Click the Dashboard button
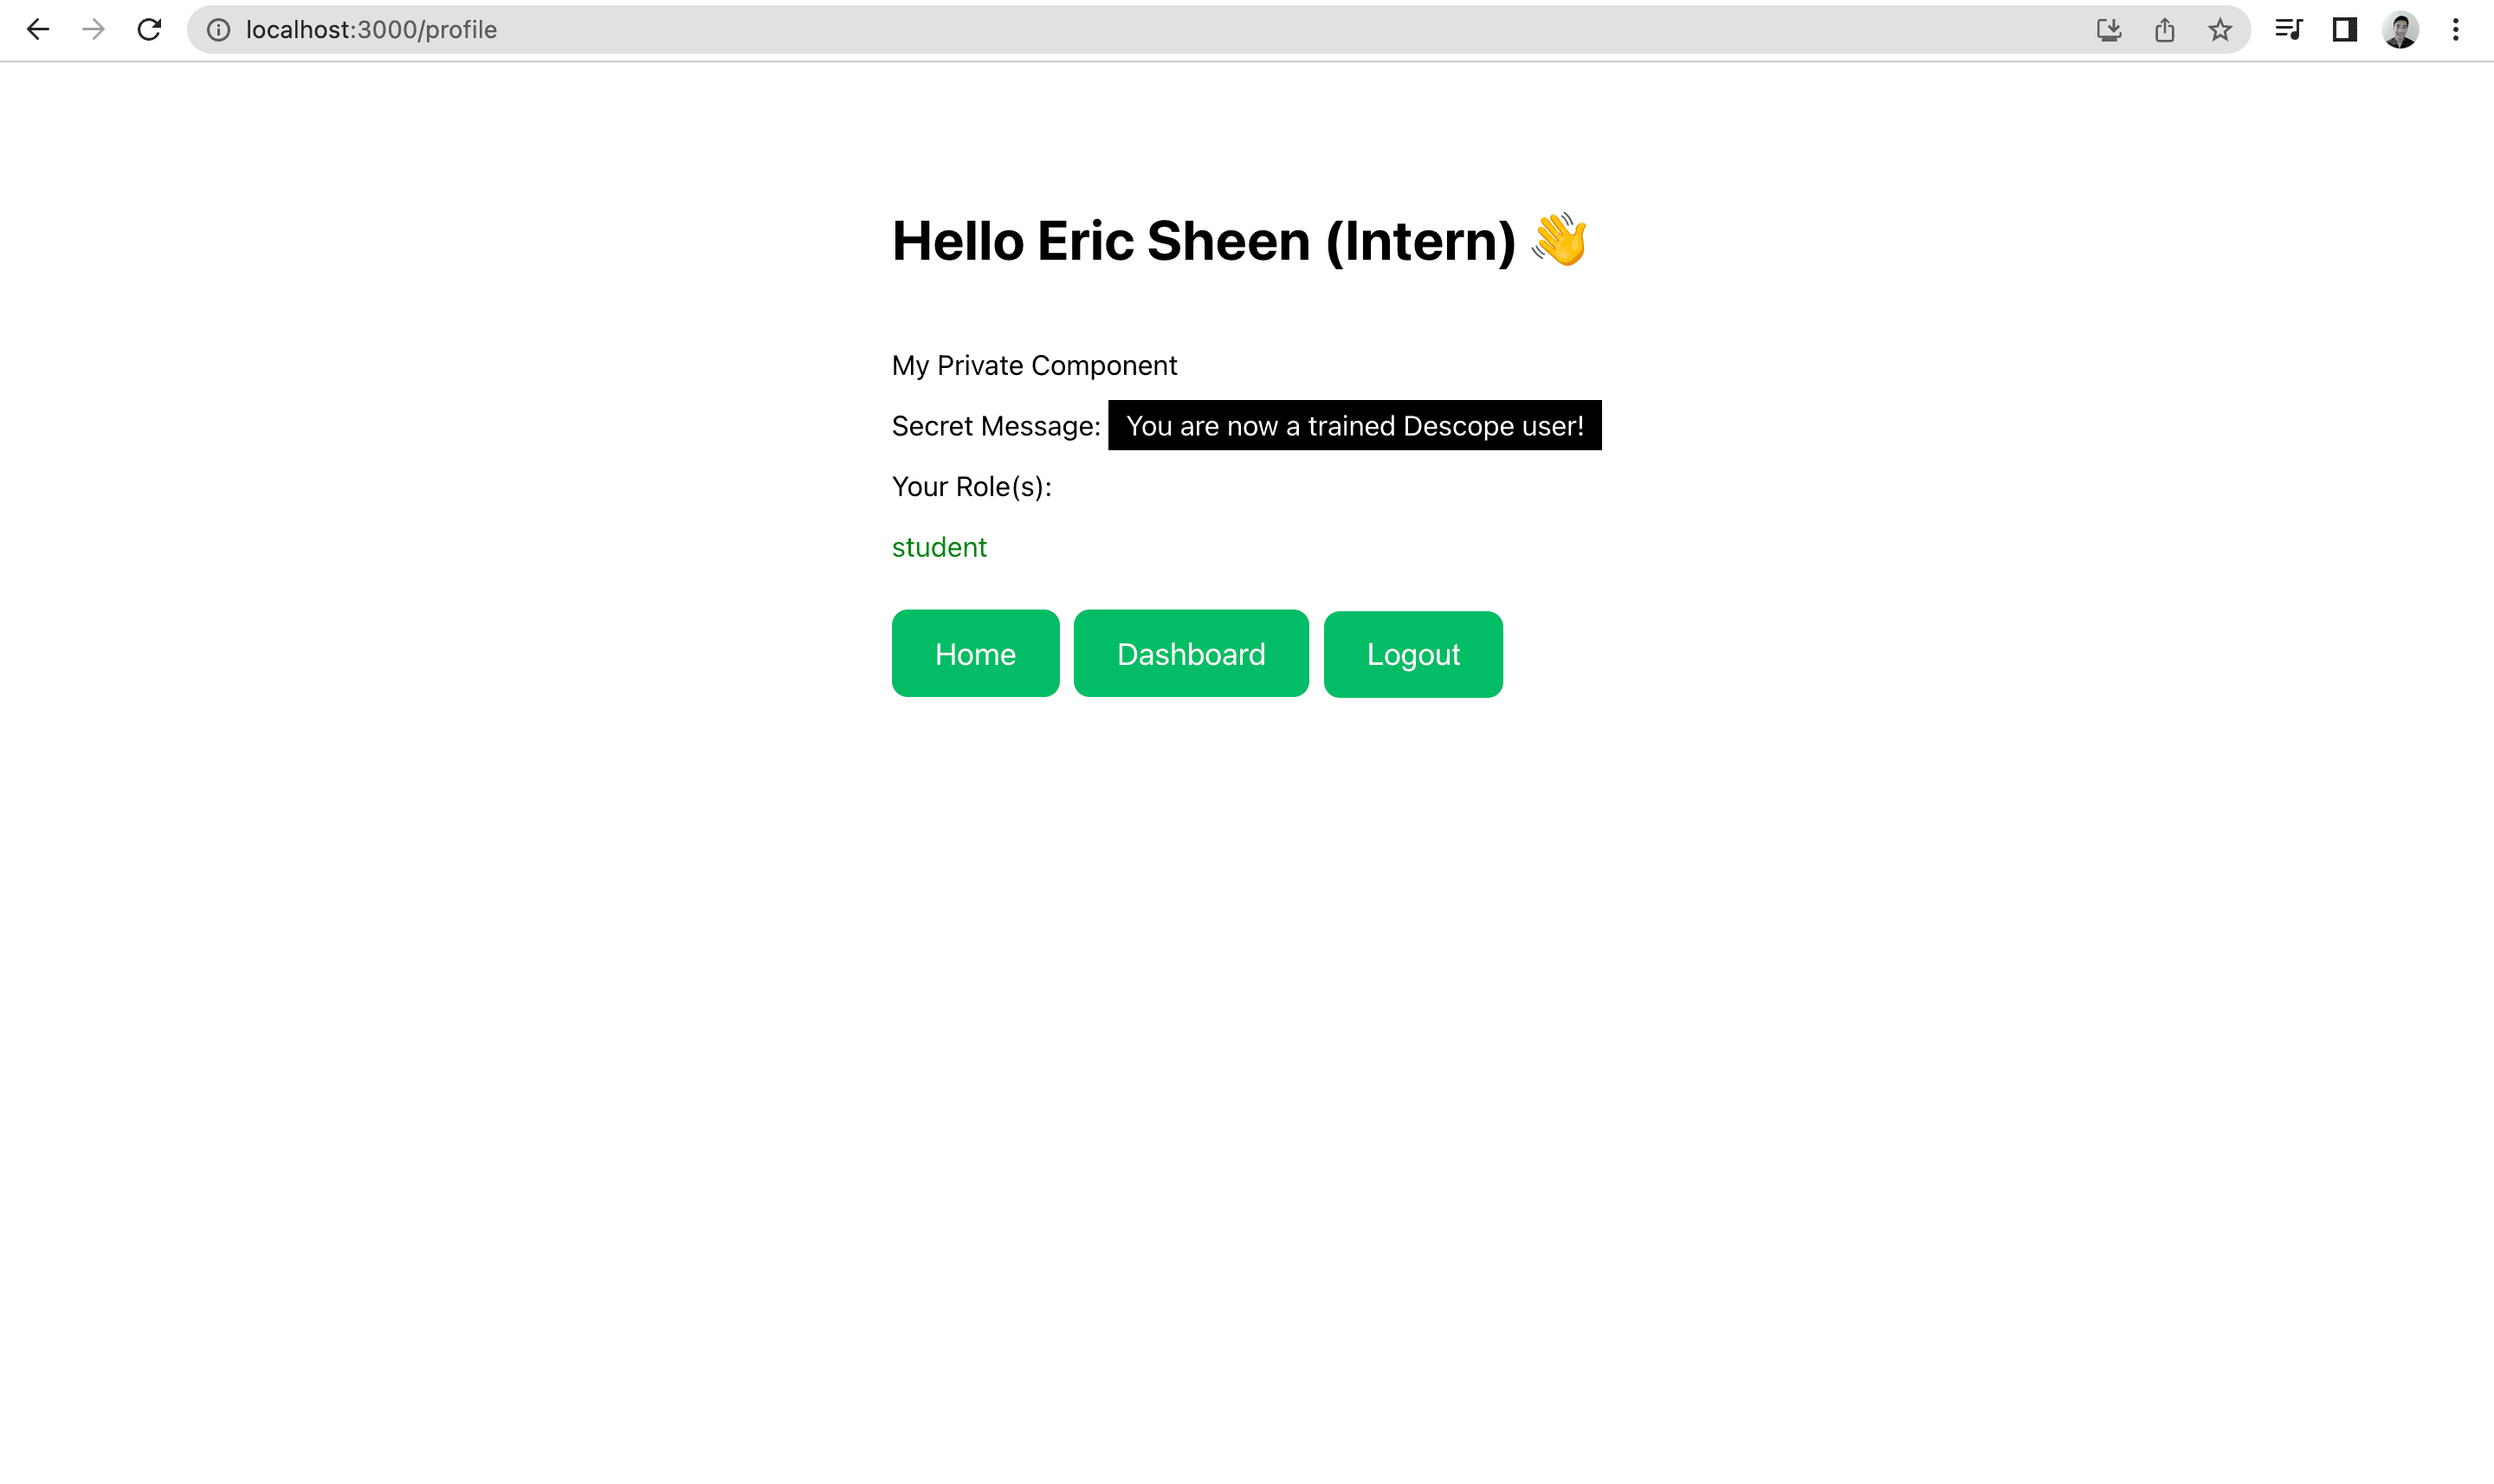2494x1484 pixels. coord(1190,653)
